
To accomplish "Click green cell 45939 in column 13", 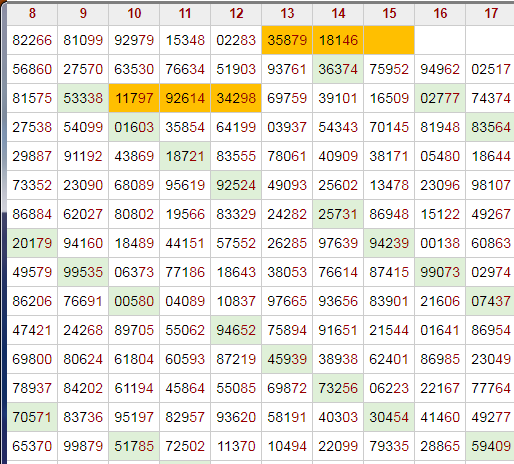I will coord(287,359).
